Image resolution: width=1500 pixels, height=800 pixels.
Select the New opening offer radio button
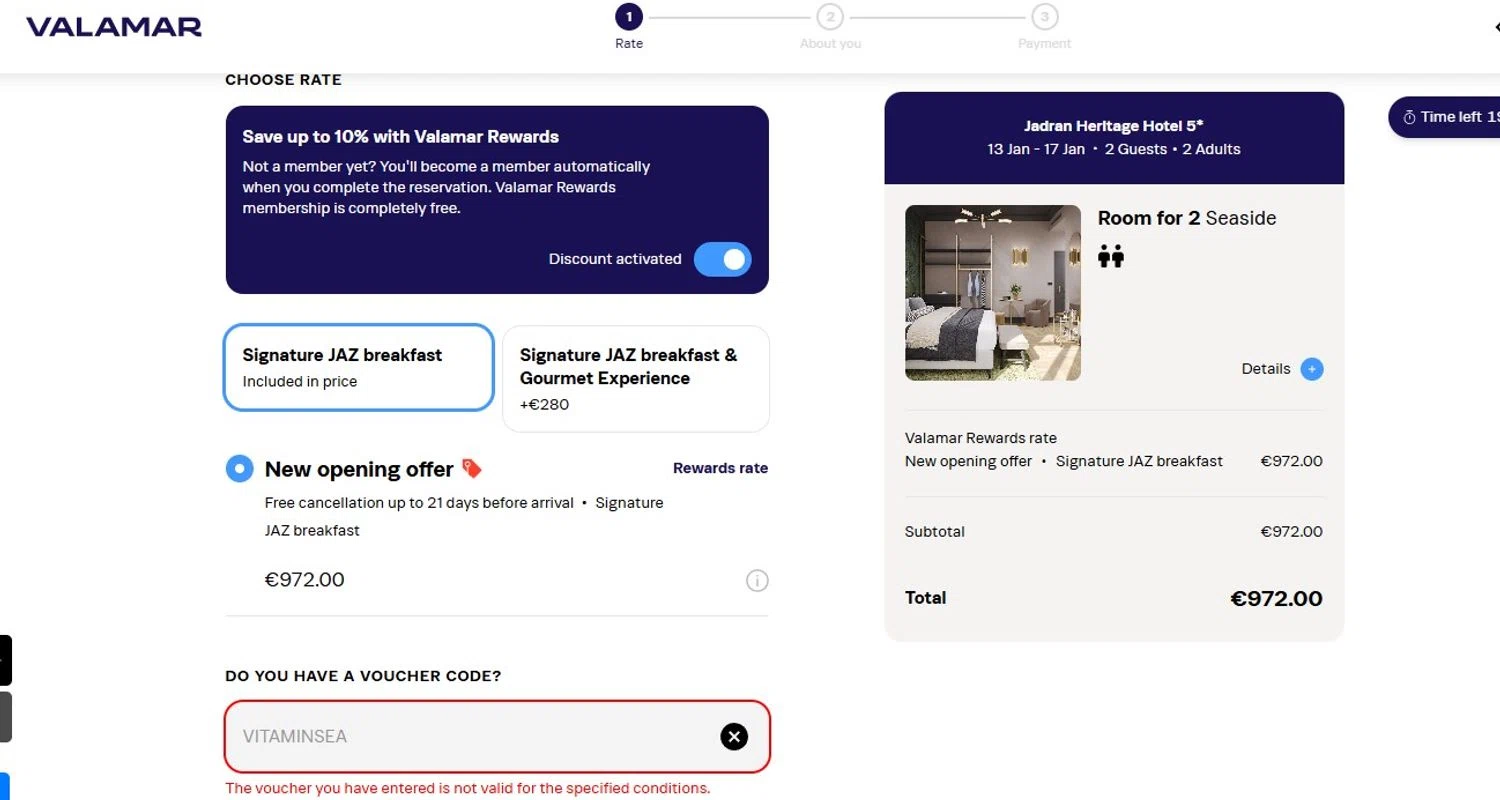click(239, 468)
